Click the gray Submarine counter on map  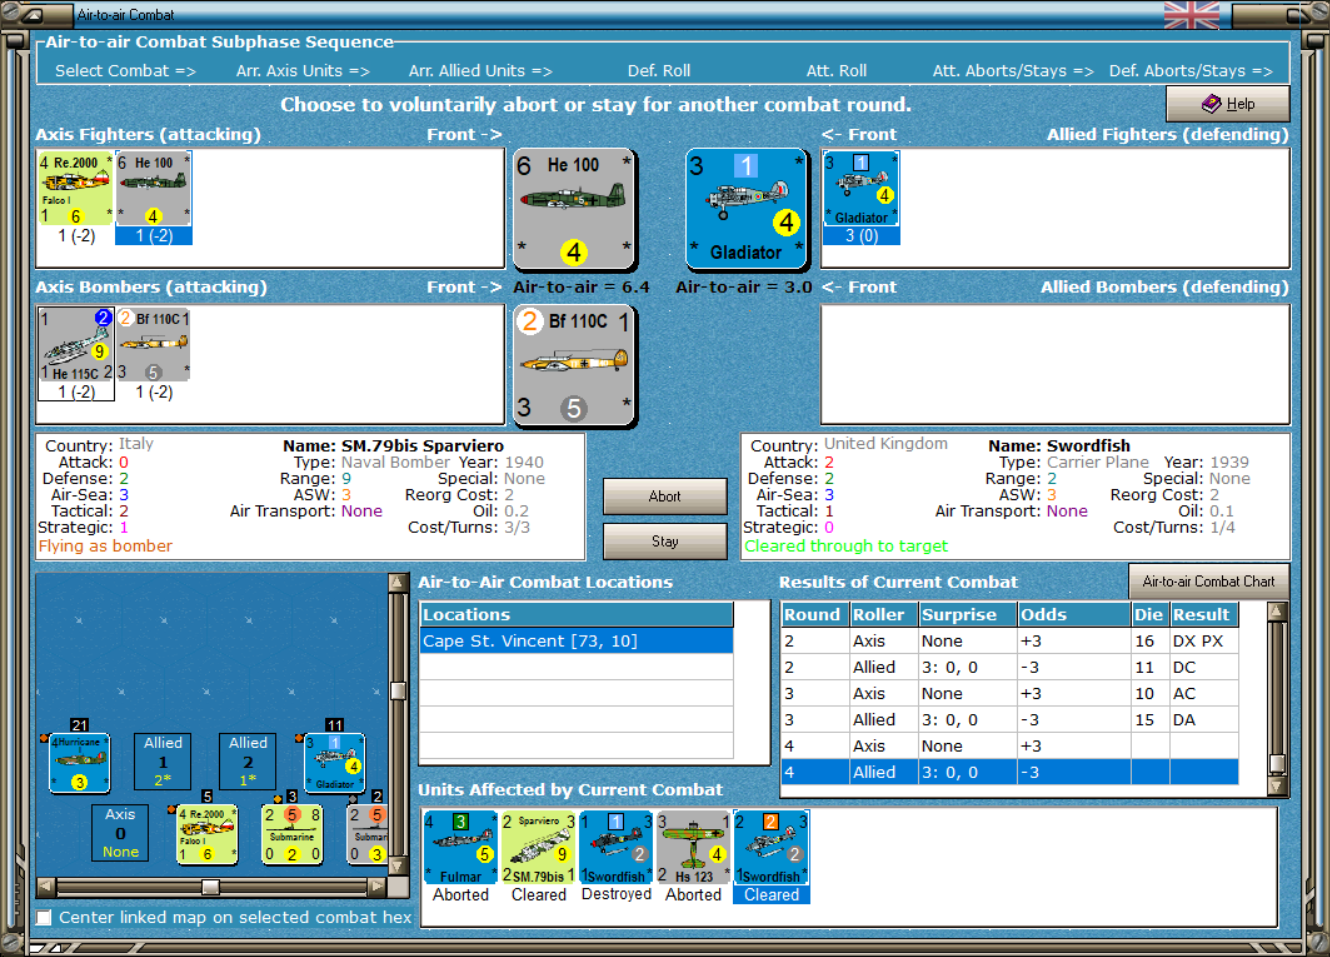[x=367, y=835]
